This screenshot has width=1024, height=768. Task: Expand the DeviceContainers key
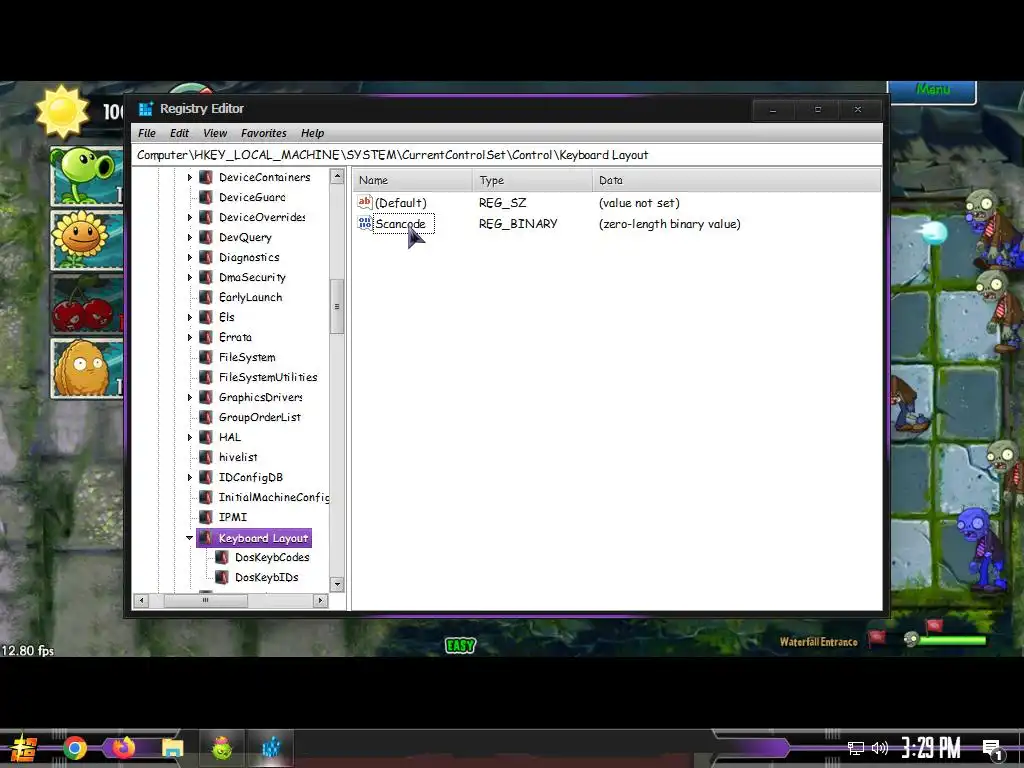point(190,177)
